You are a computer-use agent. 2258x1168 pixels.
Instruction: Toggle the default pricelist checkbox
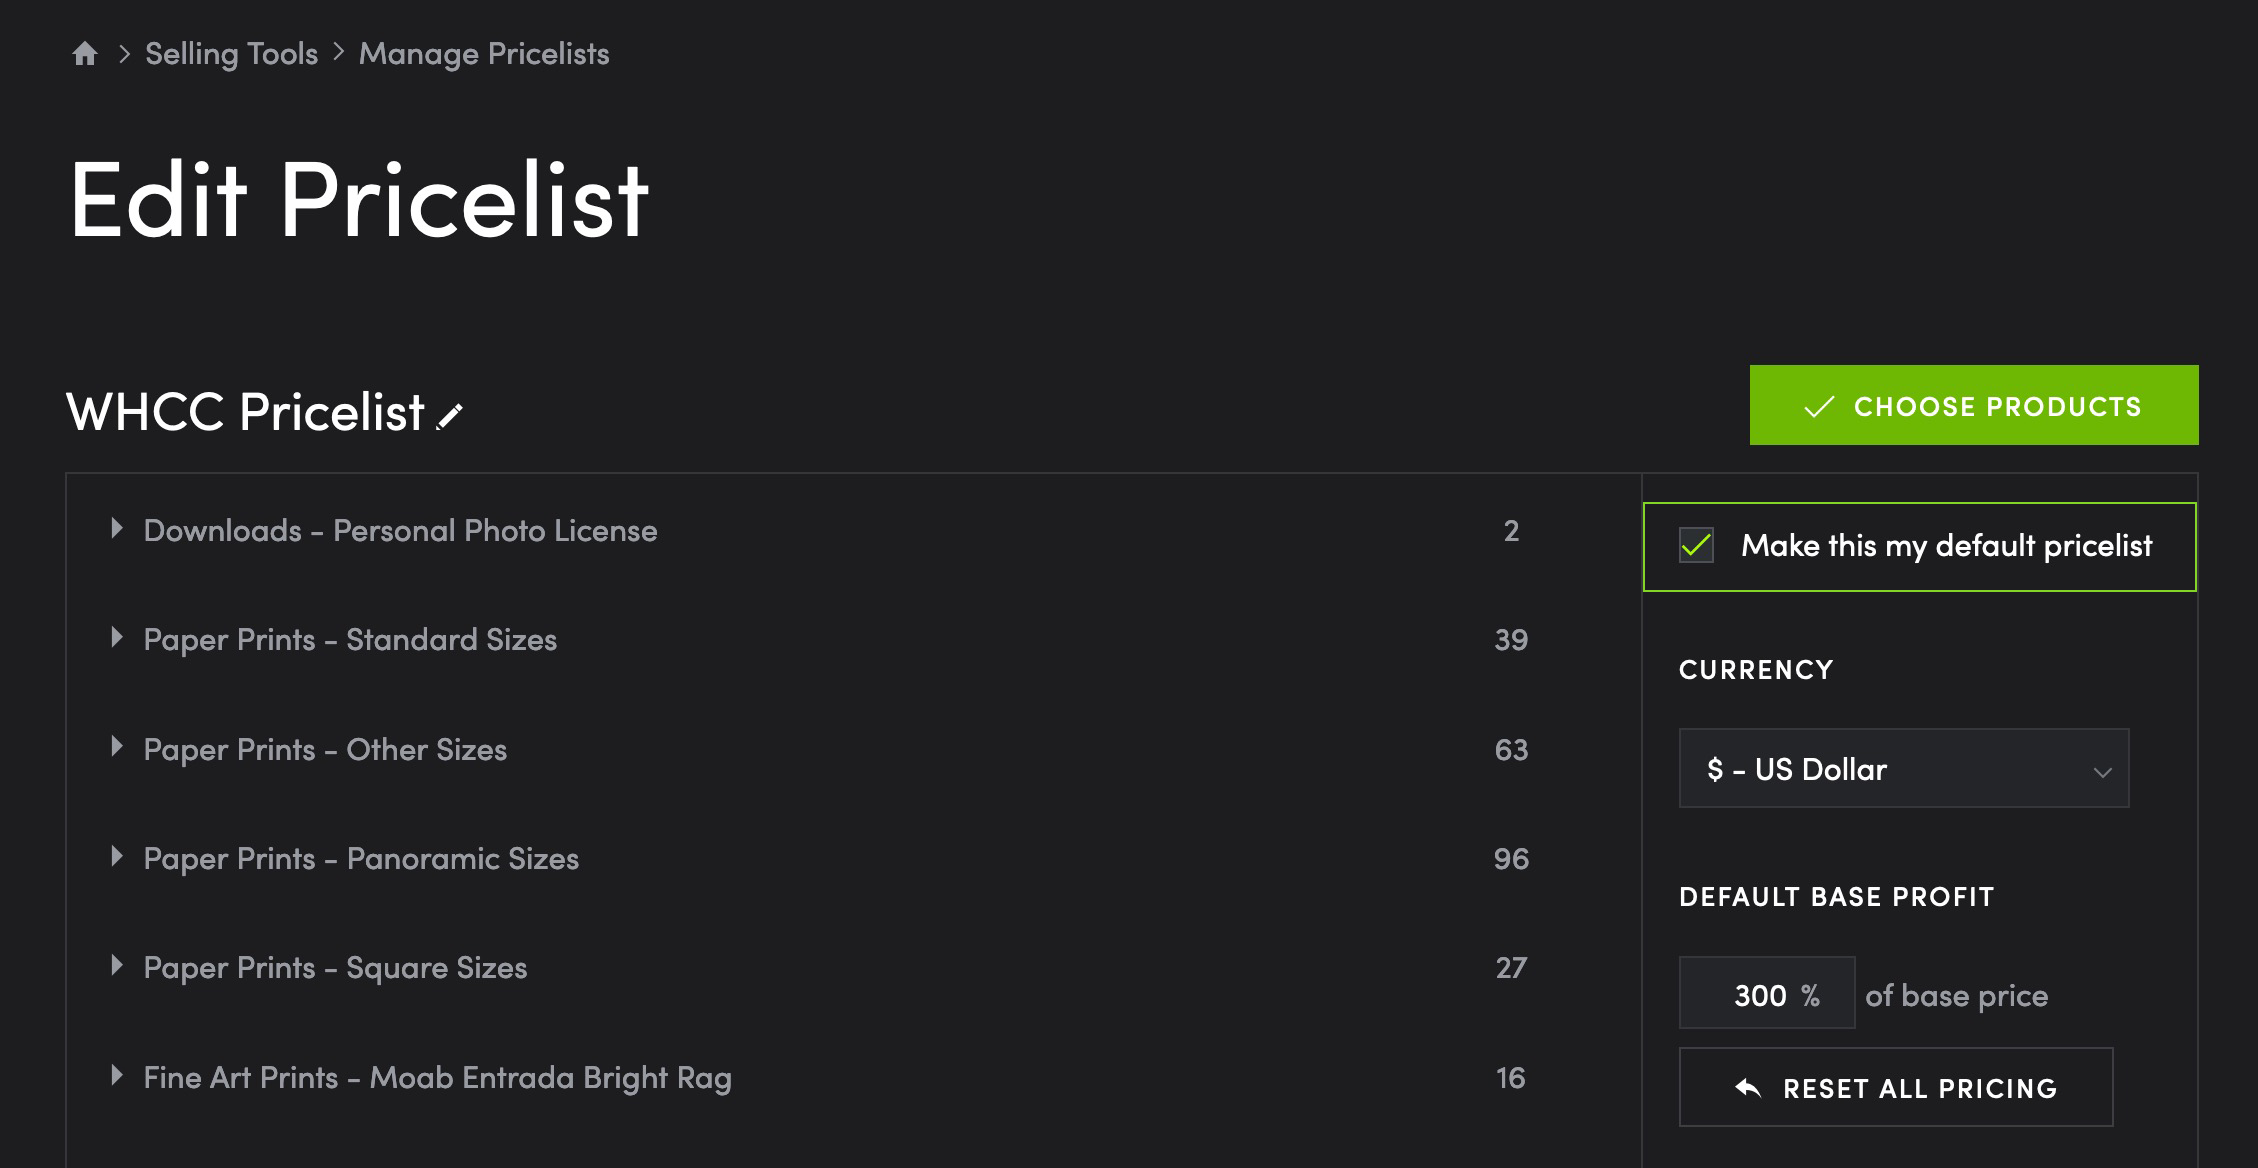[1696, 546]
